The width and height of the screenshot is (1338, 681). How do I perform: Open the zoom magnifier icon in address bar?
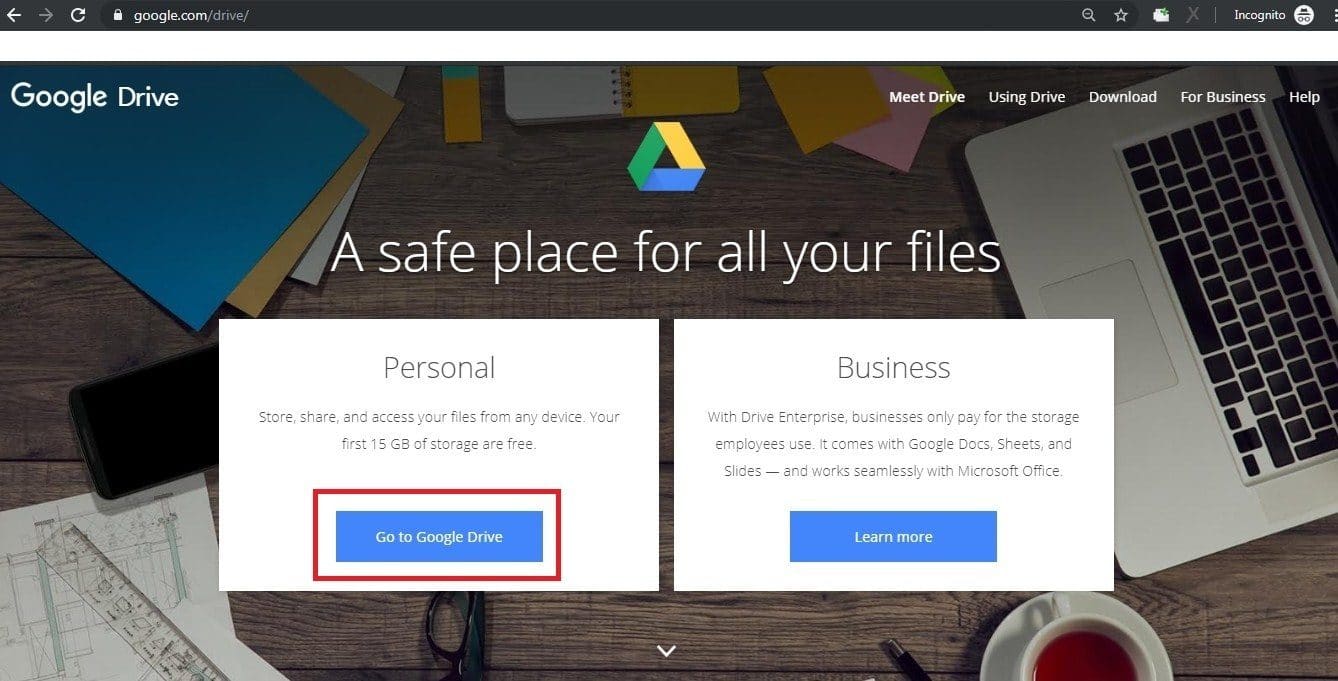[x=1089, y=15]
